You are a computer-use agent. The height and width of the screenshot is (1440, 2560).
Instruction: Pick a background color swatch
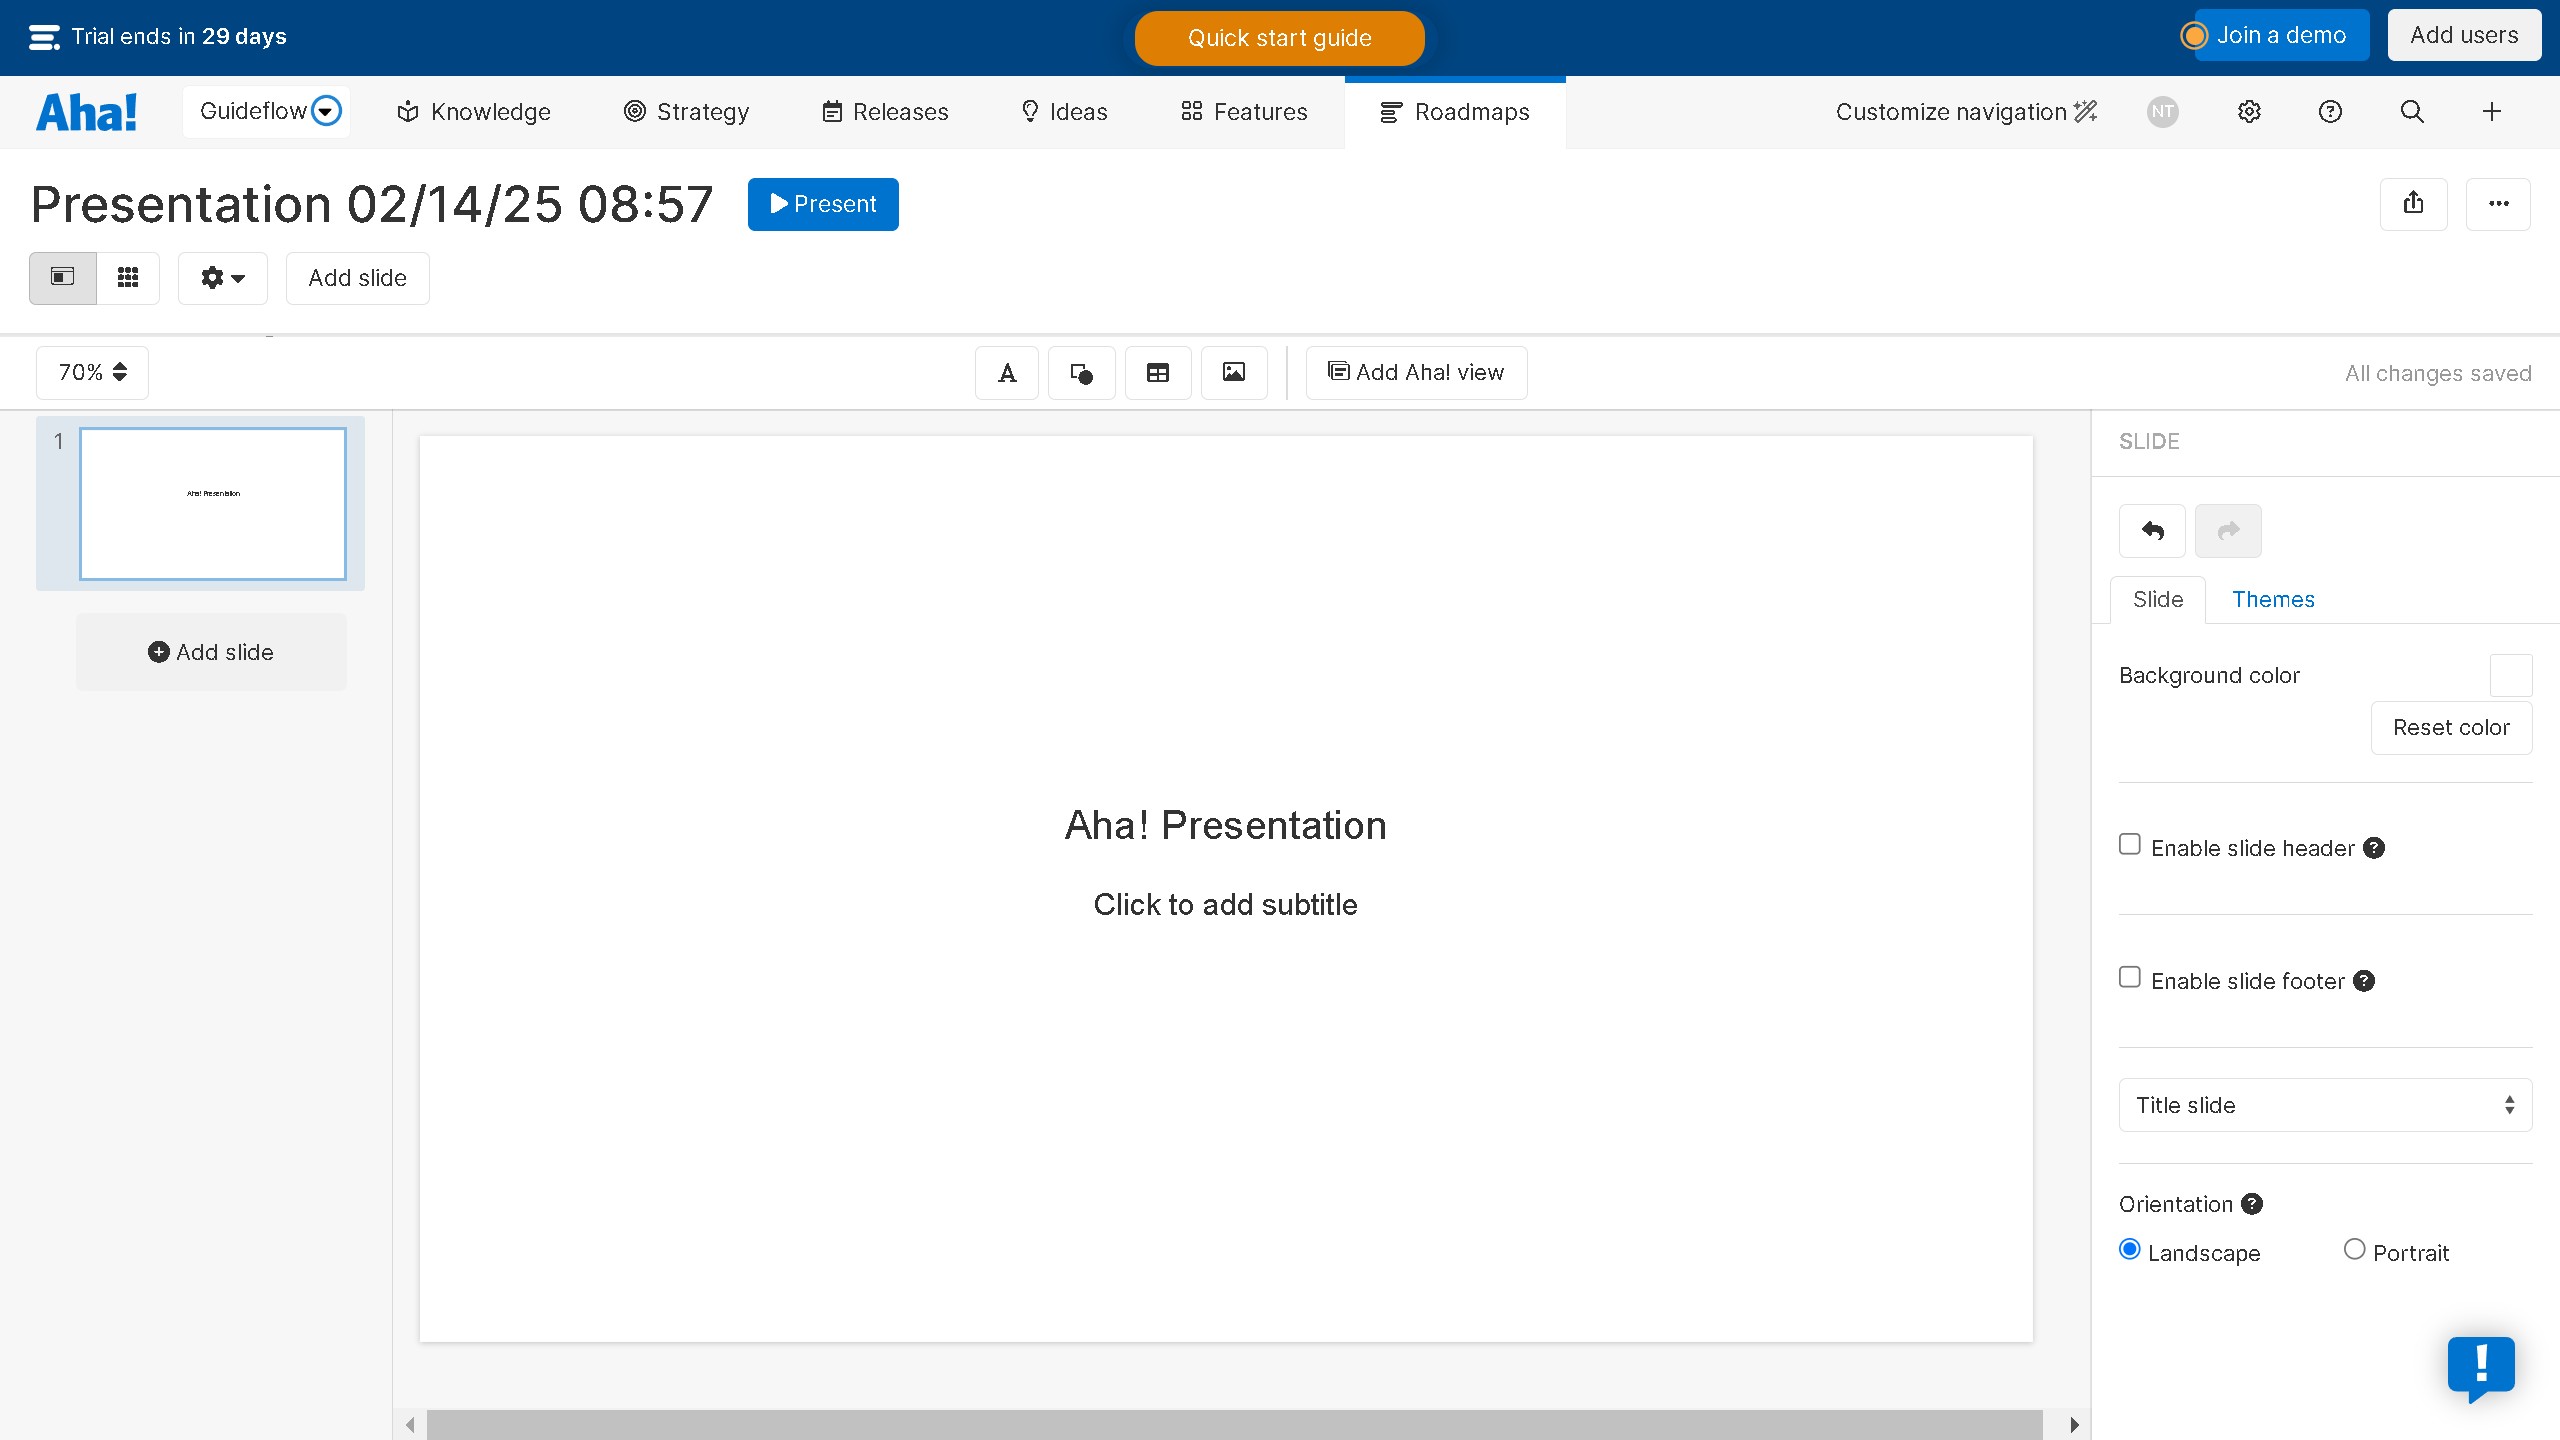tap(2511, 675)
